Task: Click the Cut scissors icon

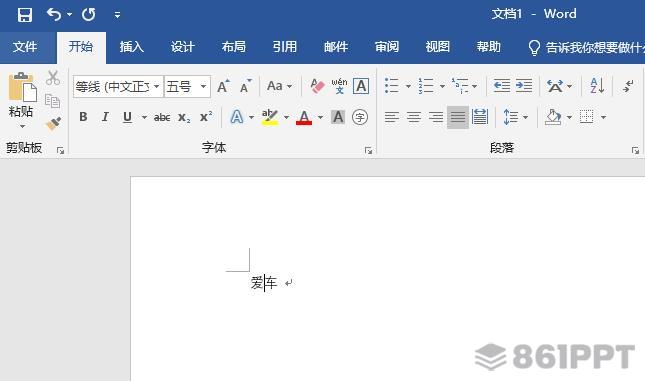Action: 53,78
